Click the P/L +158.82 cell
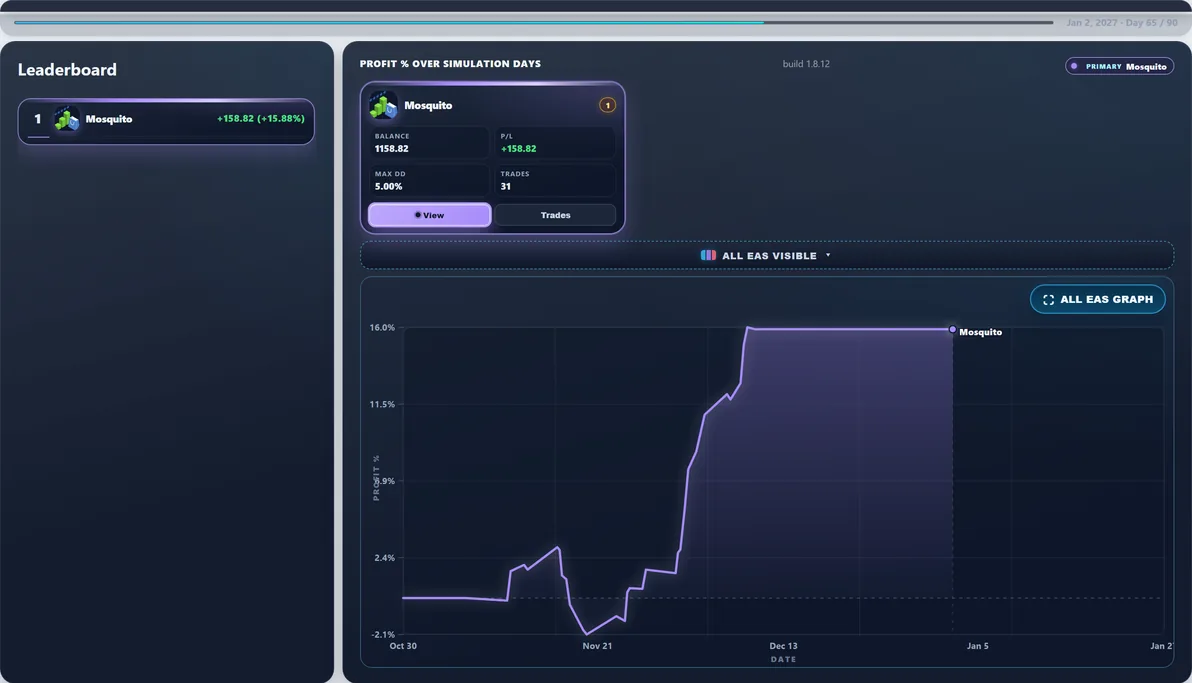This screenshot has width=1192, height=683. click(x=555, y=142)
